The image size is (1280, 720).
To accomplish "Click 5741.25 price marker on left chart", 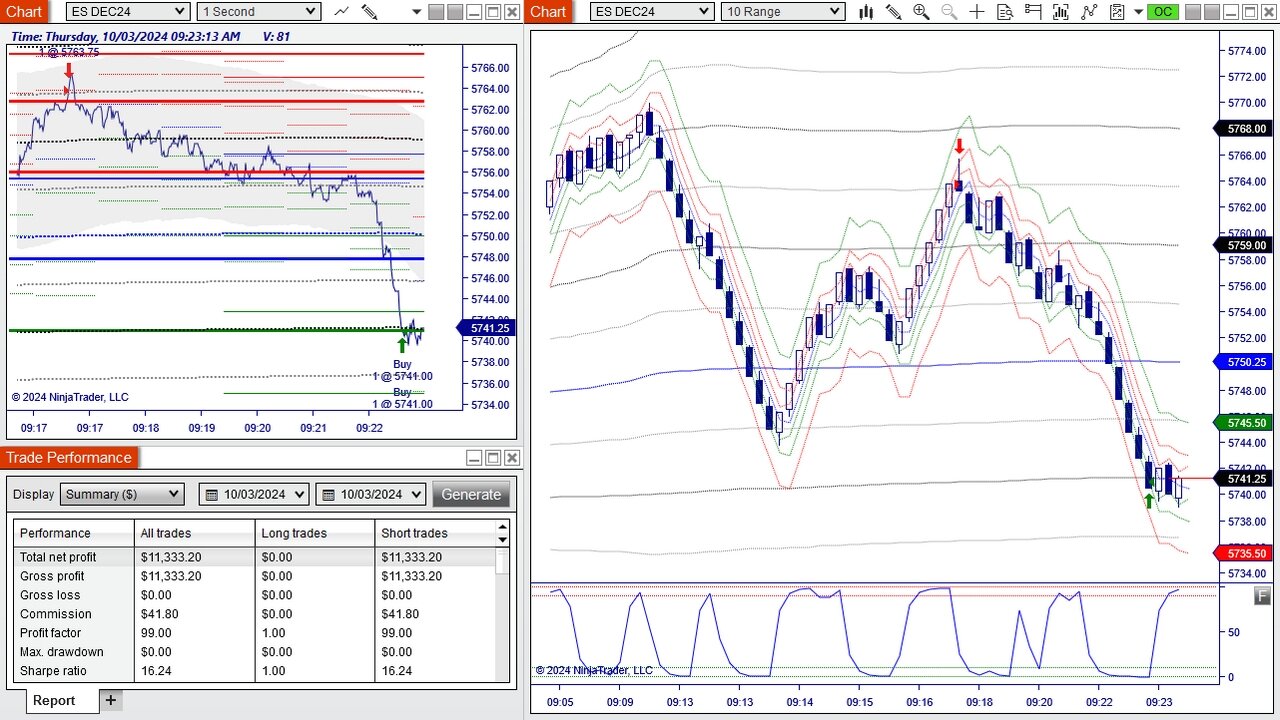I will click(x=485, y=328).
